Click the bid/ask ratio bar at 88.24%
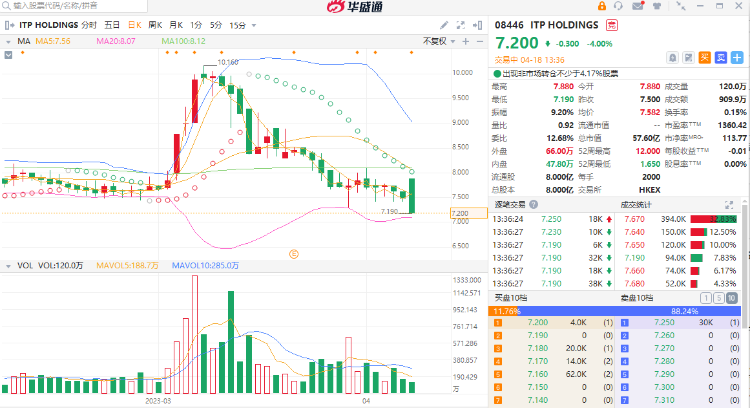750x408 pixels. 631,311
